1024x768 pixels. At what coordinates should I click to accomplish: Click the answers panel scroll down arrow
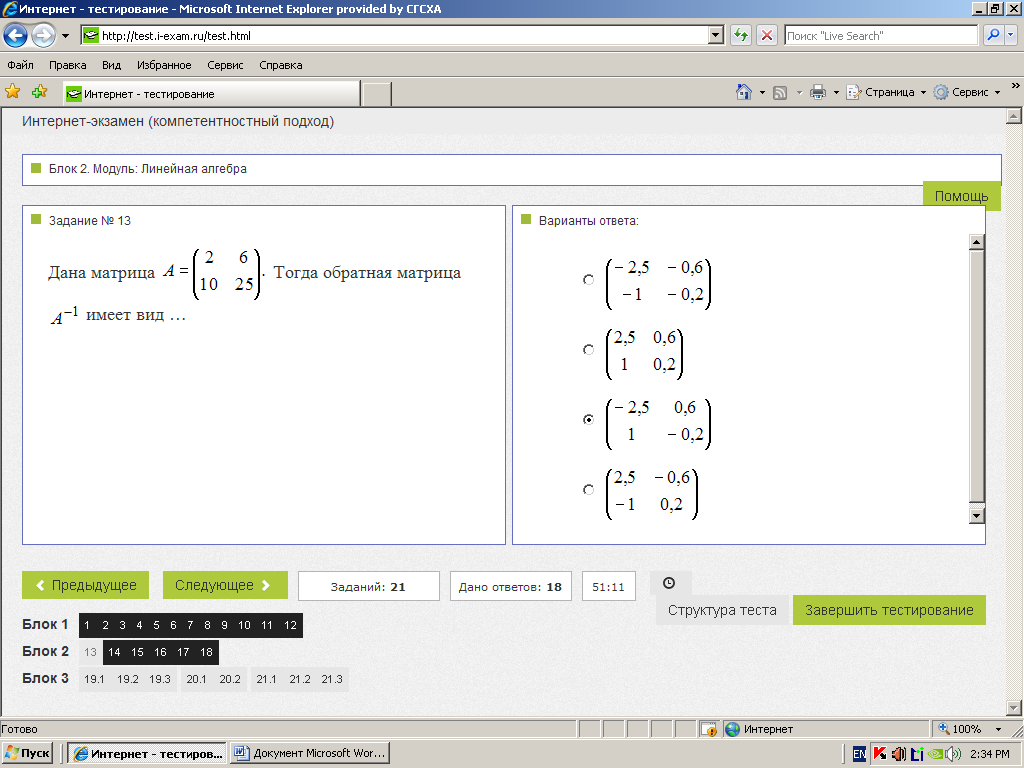click(976, 516)
